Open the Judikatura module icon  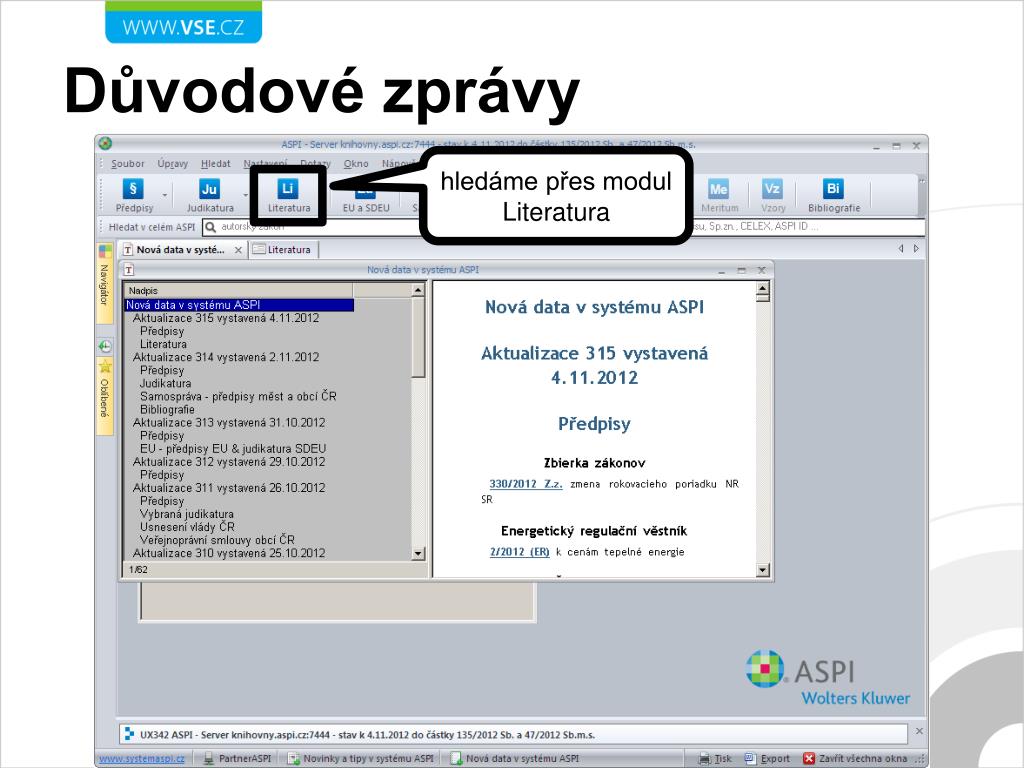pyautogui.click(x=209, y=189)
